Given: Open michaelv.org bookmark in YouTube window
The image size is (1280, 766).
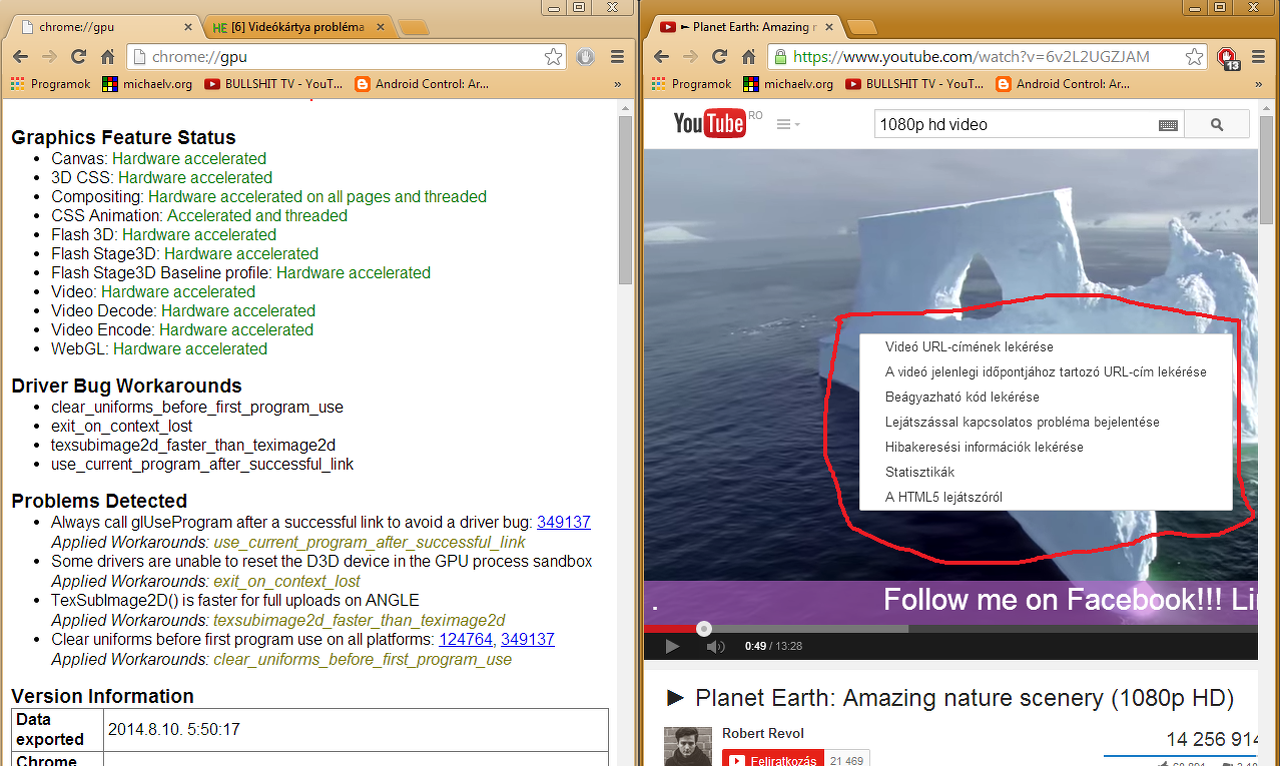Looking at the screenshot, I should coord(788,84).
